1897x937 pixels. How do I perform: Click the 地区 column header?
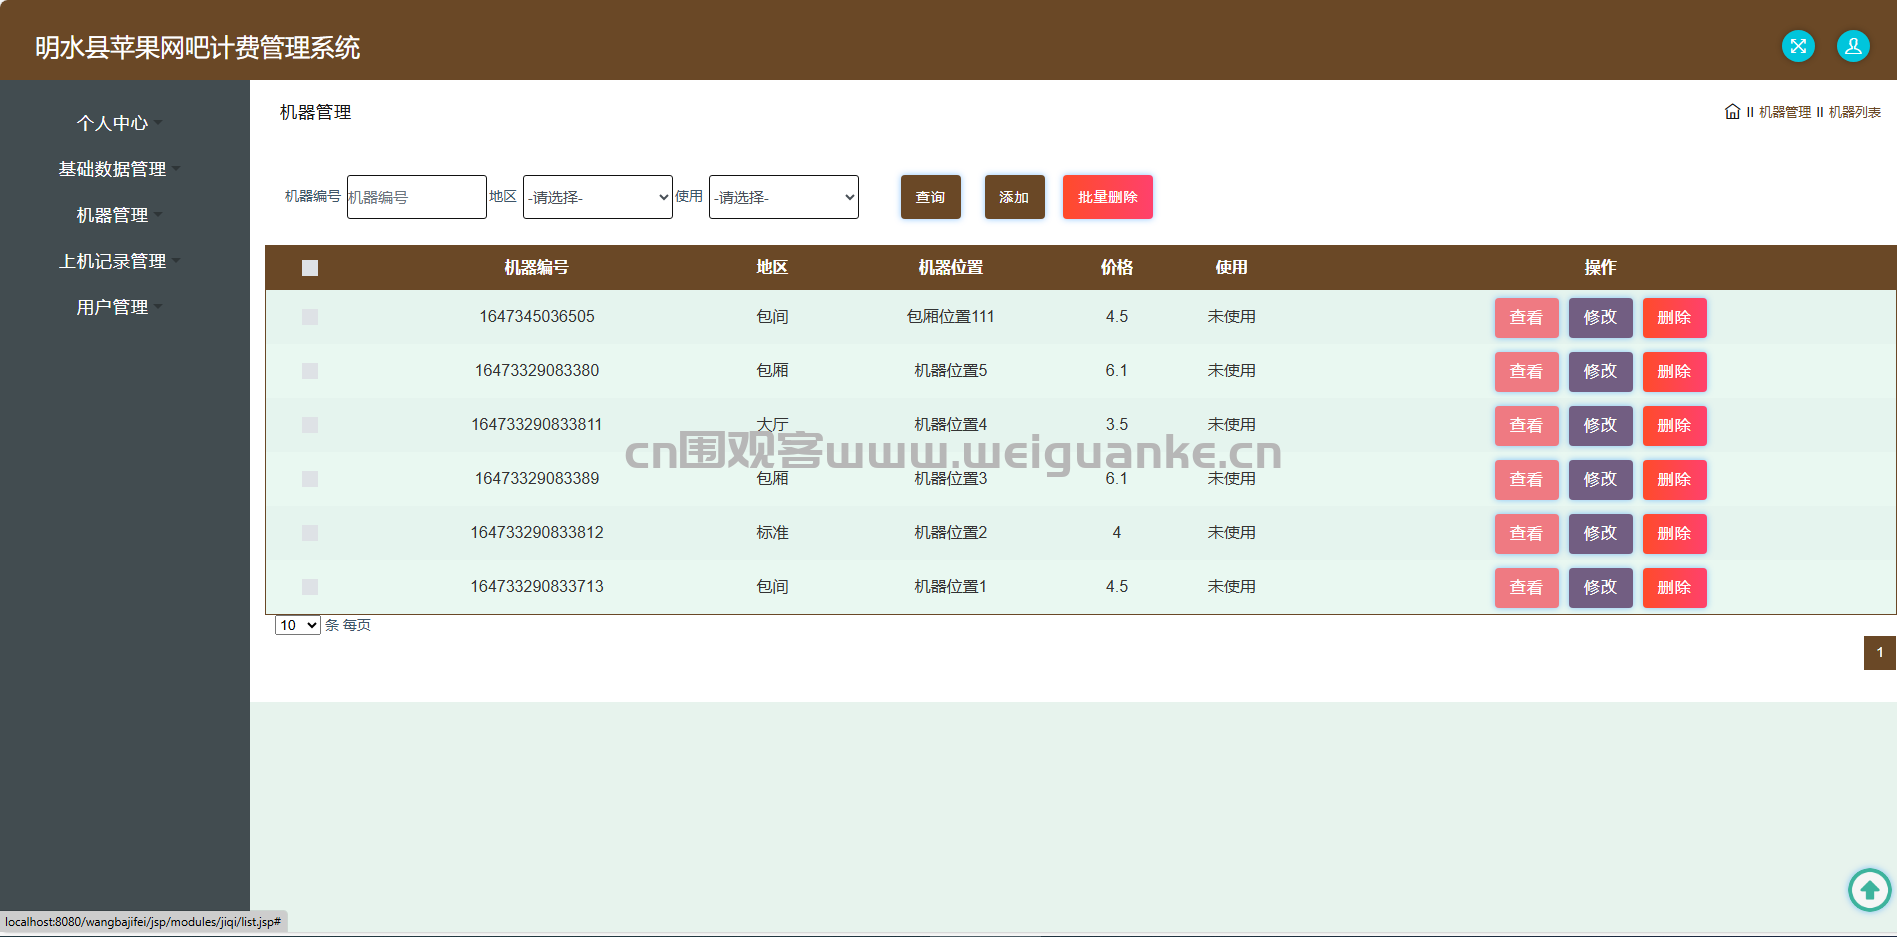[x=772, y=268]
